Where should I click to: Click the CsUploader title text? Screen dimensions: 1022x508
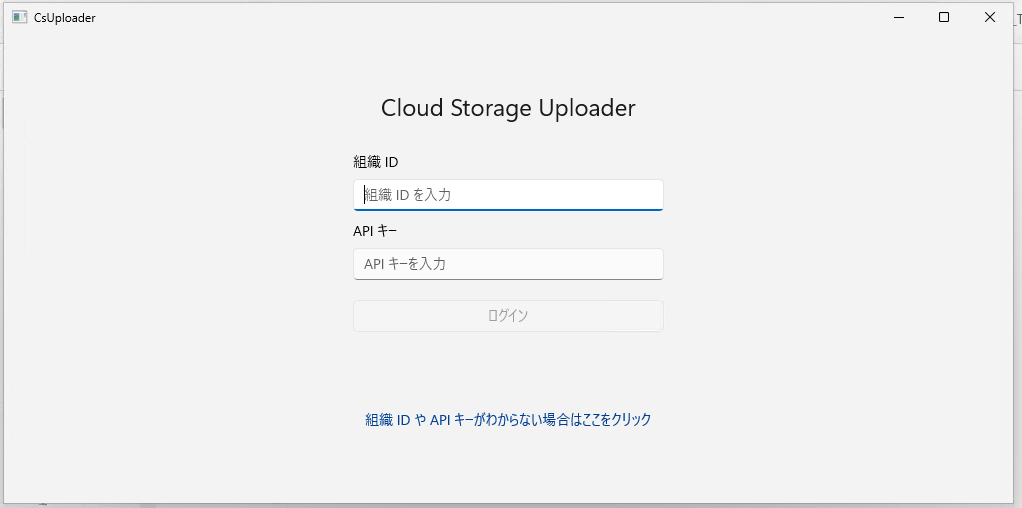pyautogui.click(x=65, y=17)
